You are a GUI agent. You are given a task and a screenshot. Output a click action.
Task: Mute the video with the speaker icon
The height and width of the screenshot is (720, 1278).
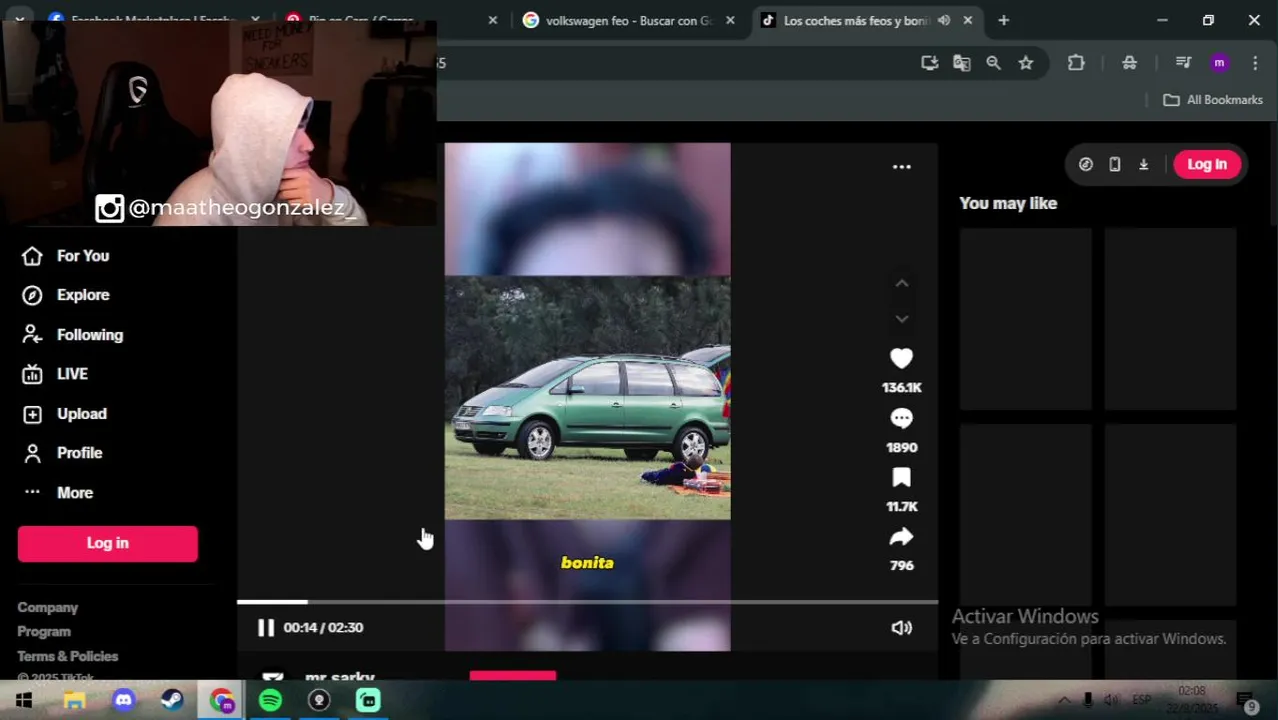901,627
